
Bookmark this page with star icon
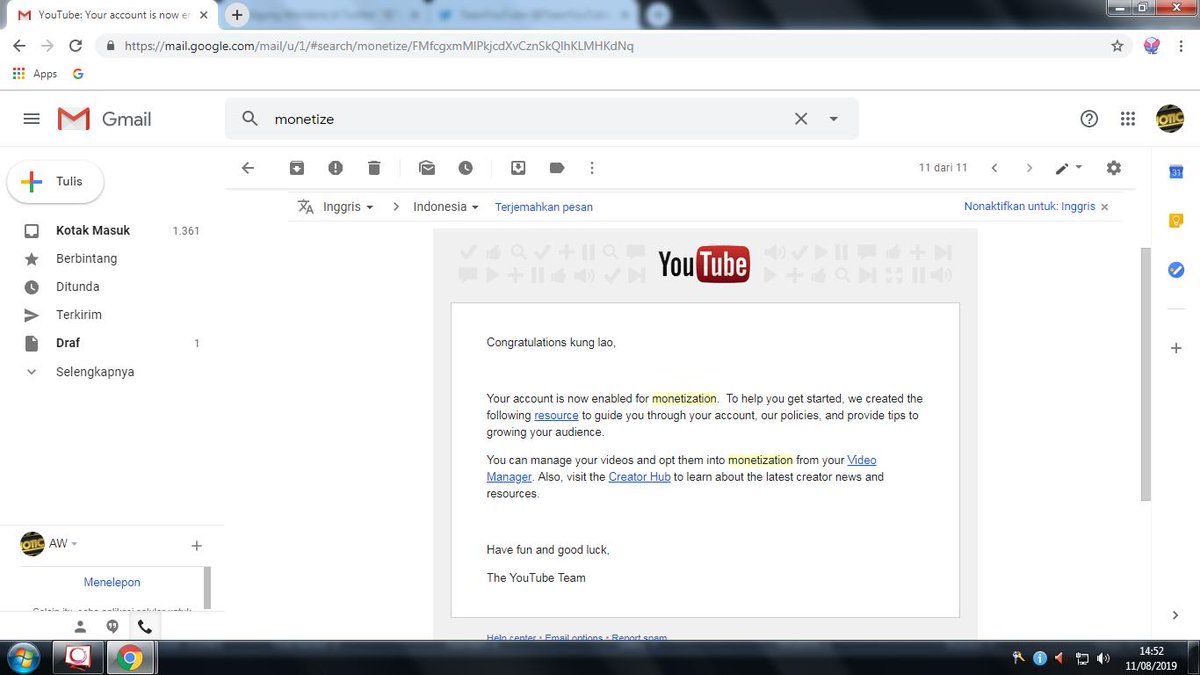click(1117, 46)
